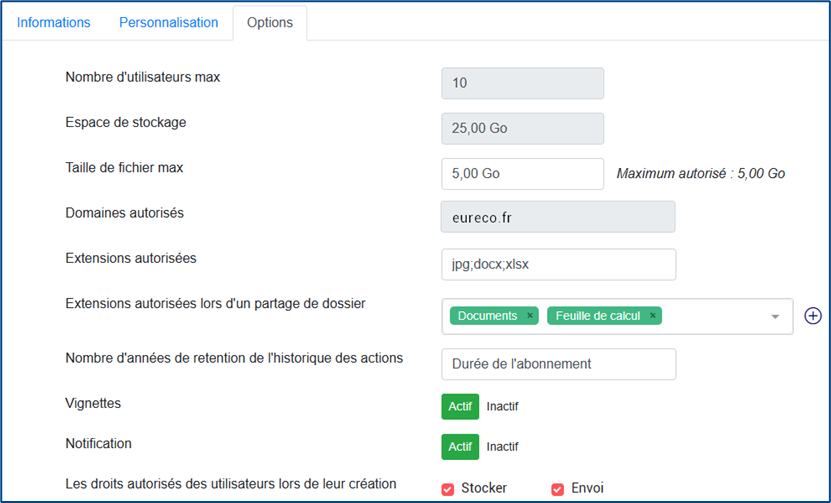
Task: Click the Nombre d'utilisateurs max field
Action: pyautogui.click(x=523, y=83)
